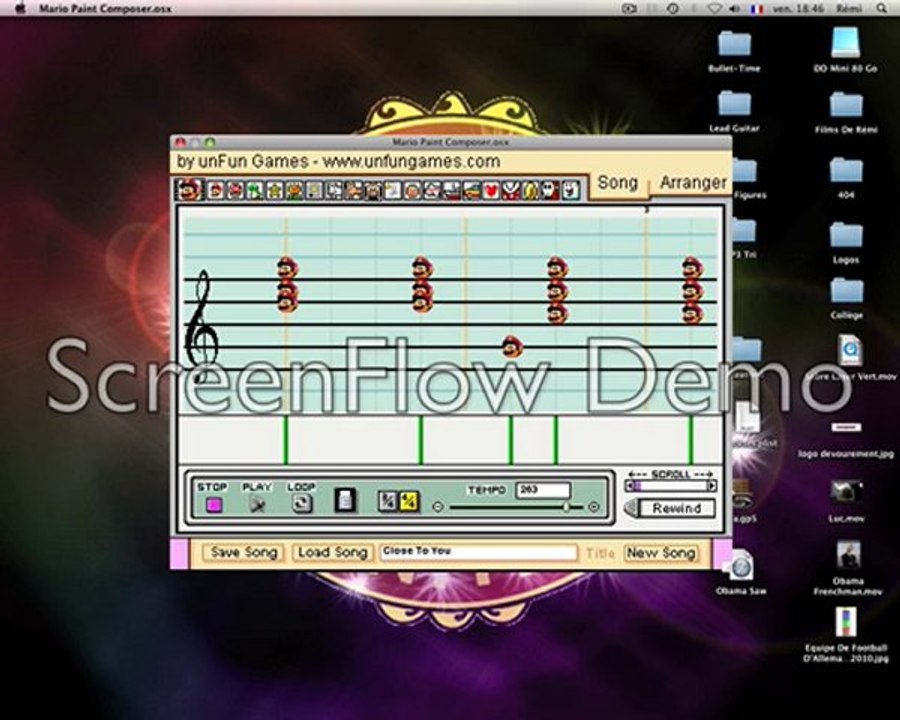Click the purple song scroll thumb
900x720 pixels.
[x=638, y=486]
